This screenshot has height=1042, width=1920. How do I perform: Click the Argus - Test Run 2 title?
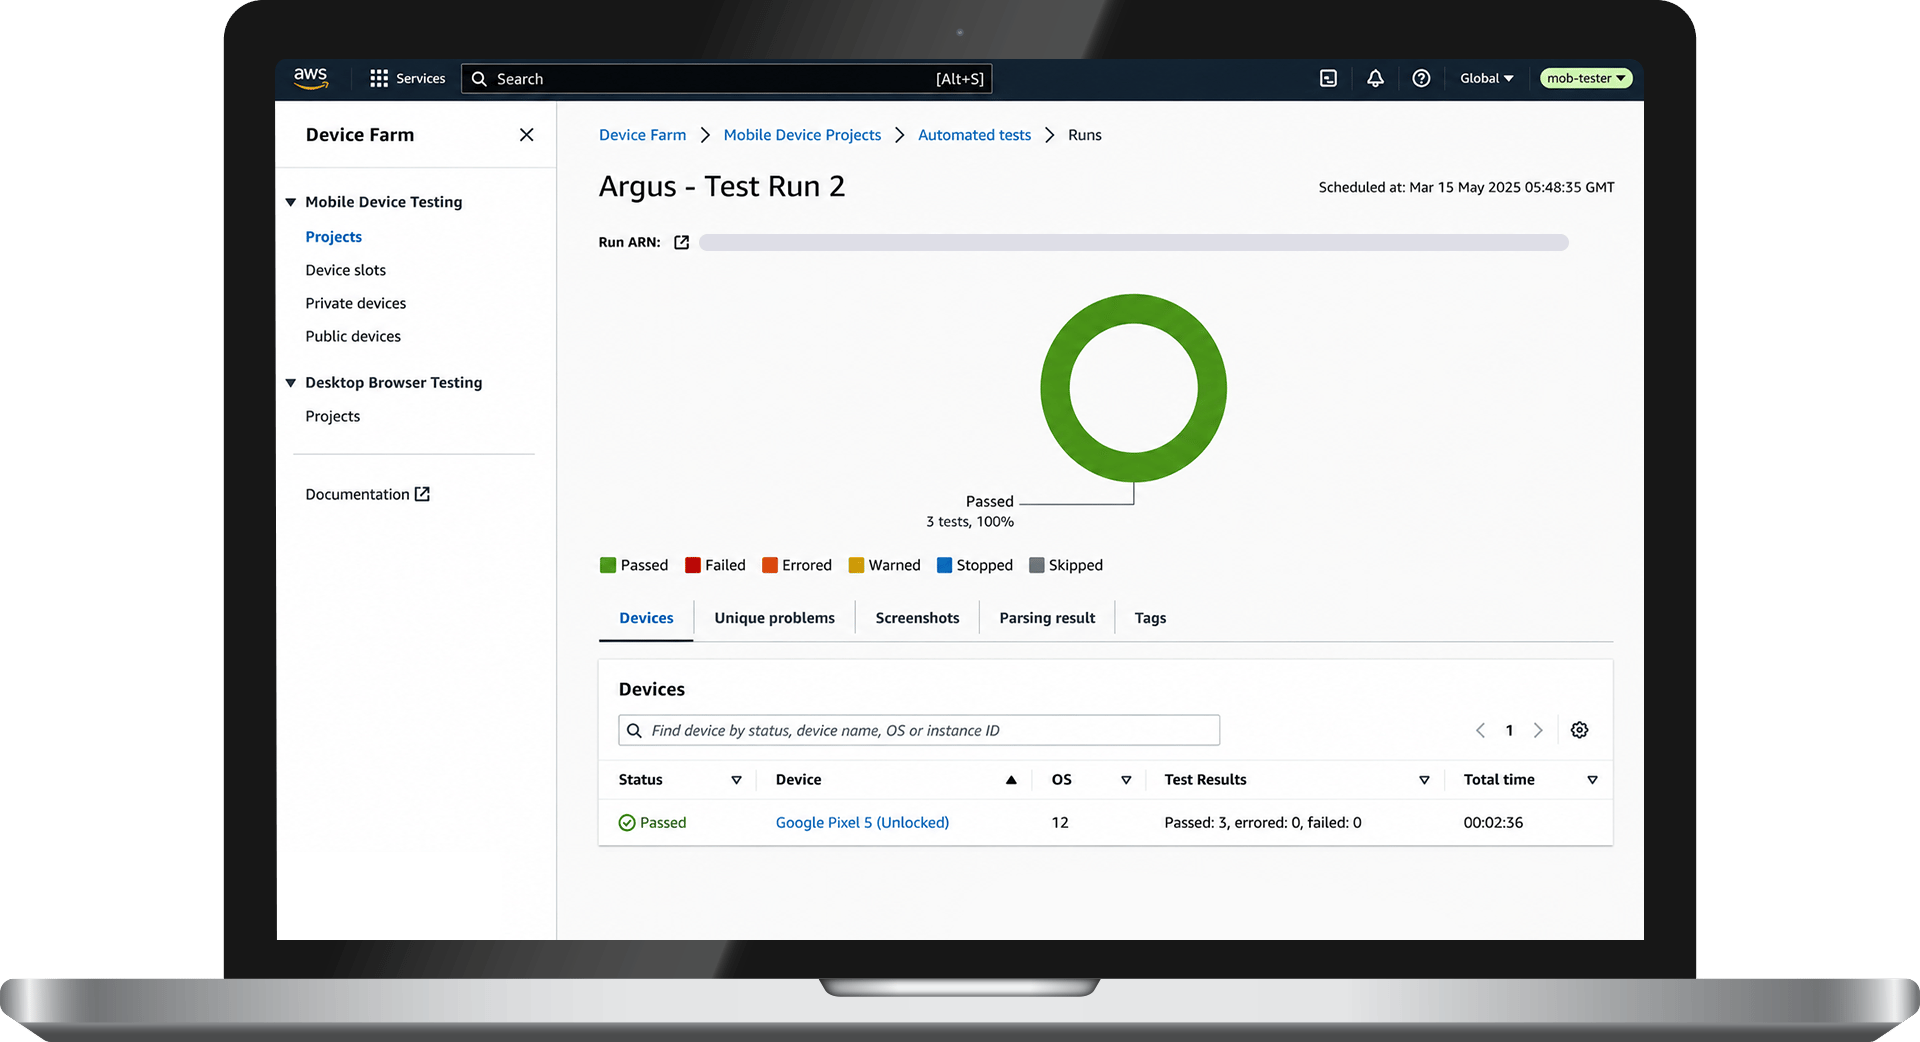pos(722,187)
